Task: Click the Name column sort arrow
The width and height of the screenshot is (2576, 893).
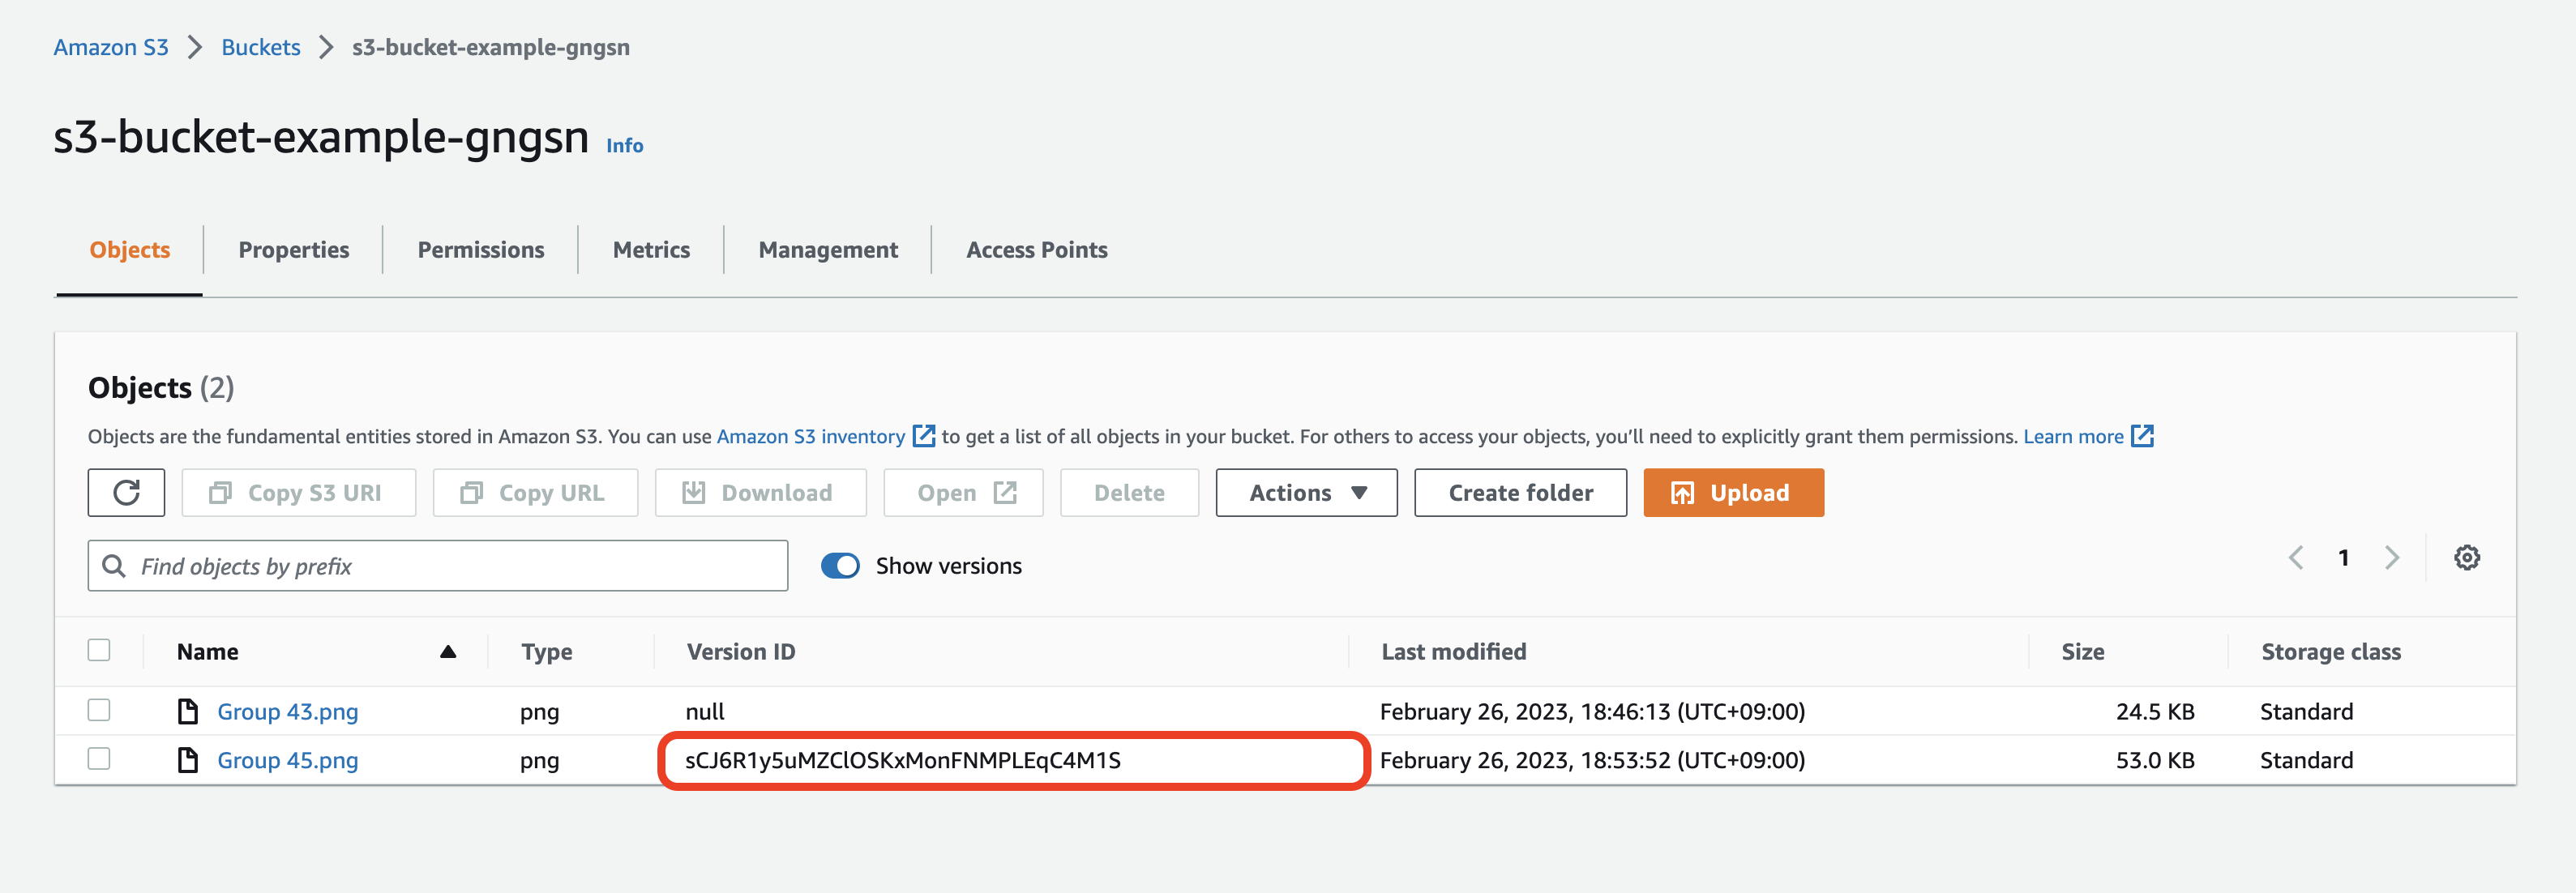Action: [x=448, y=652]
